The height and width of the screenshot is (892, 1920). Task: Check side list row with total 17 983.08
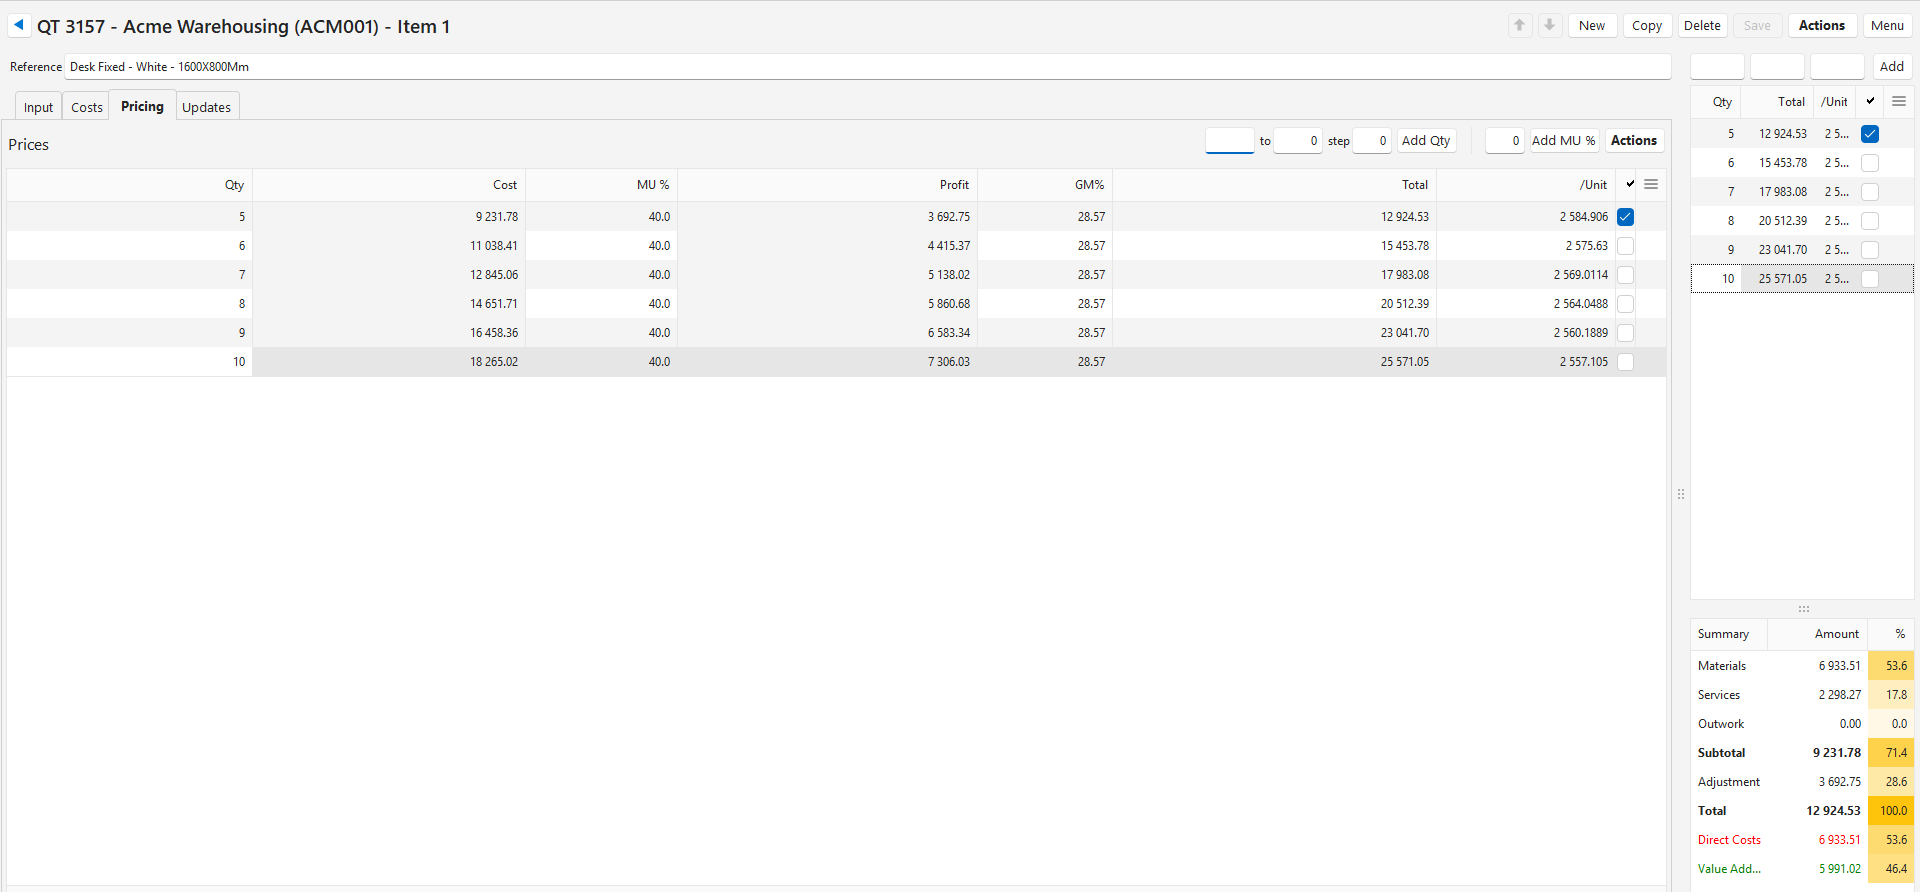(x=1870, y=192)
